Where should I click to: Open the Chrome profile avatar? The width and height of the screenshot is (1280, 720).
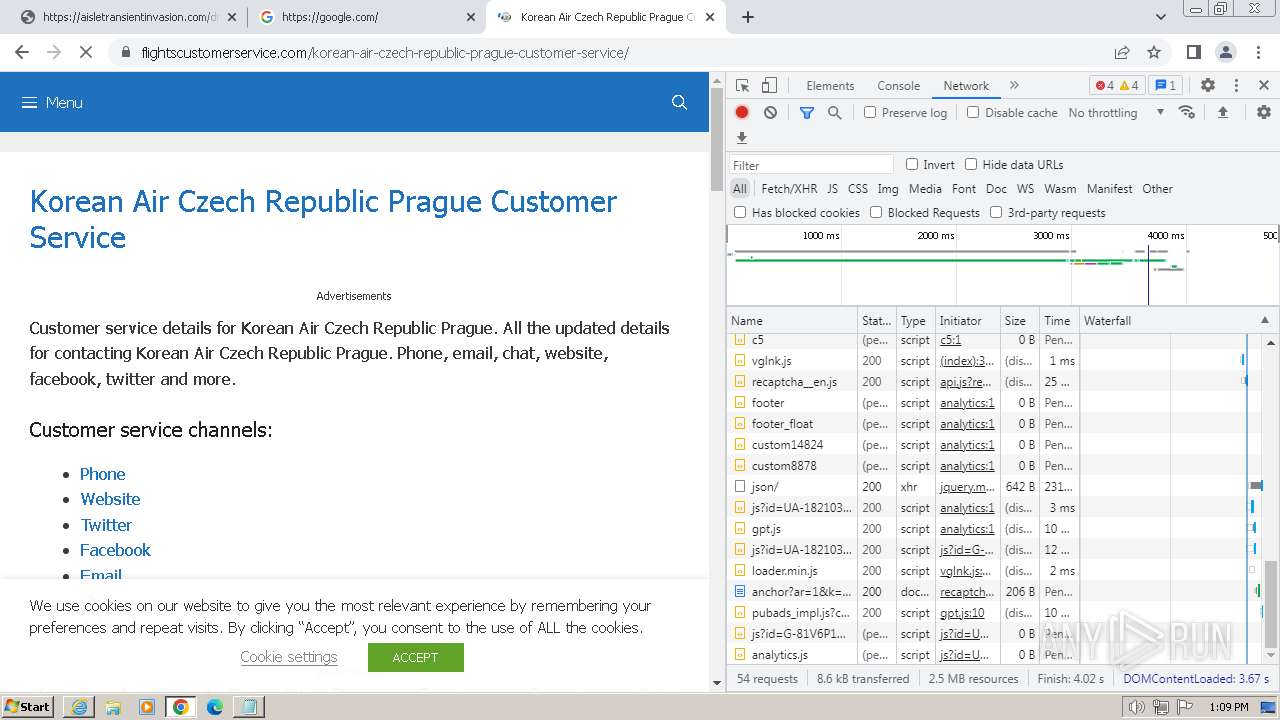(1226, 52)
